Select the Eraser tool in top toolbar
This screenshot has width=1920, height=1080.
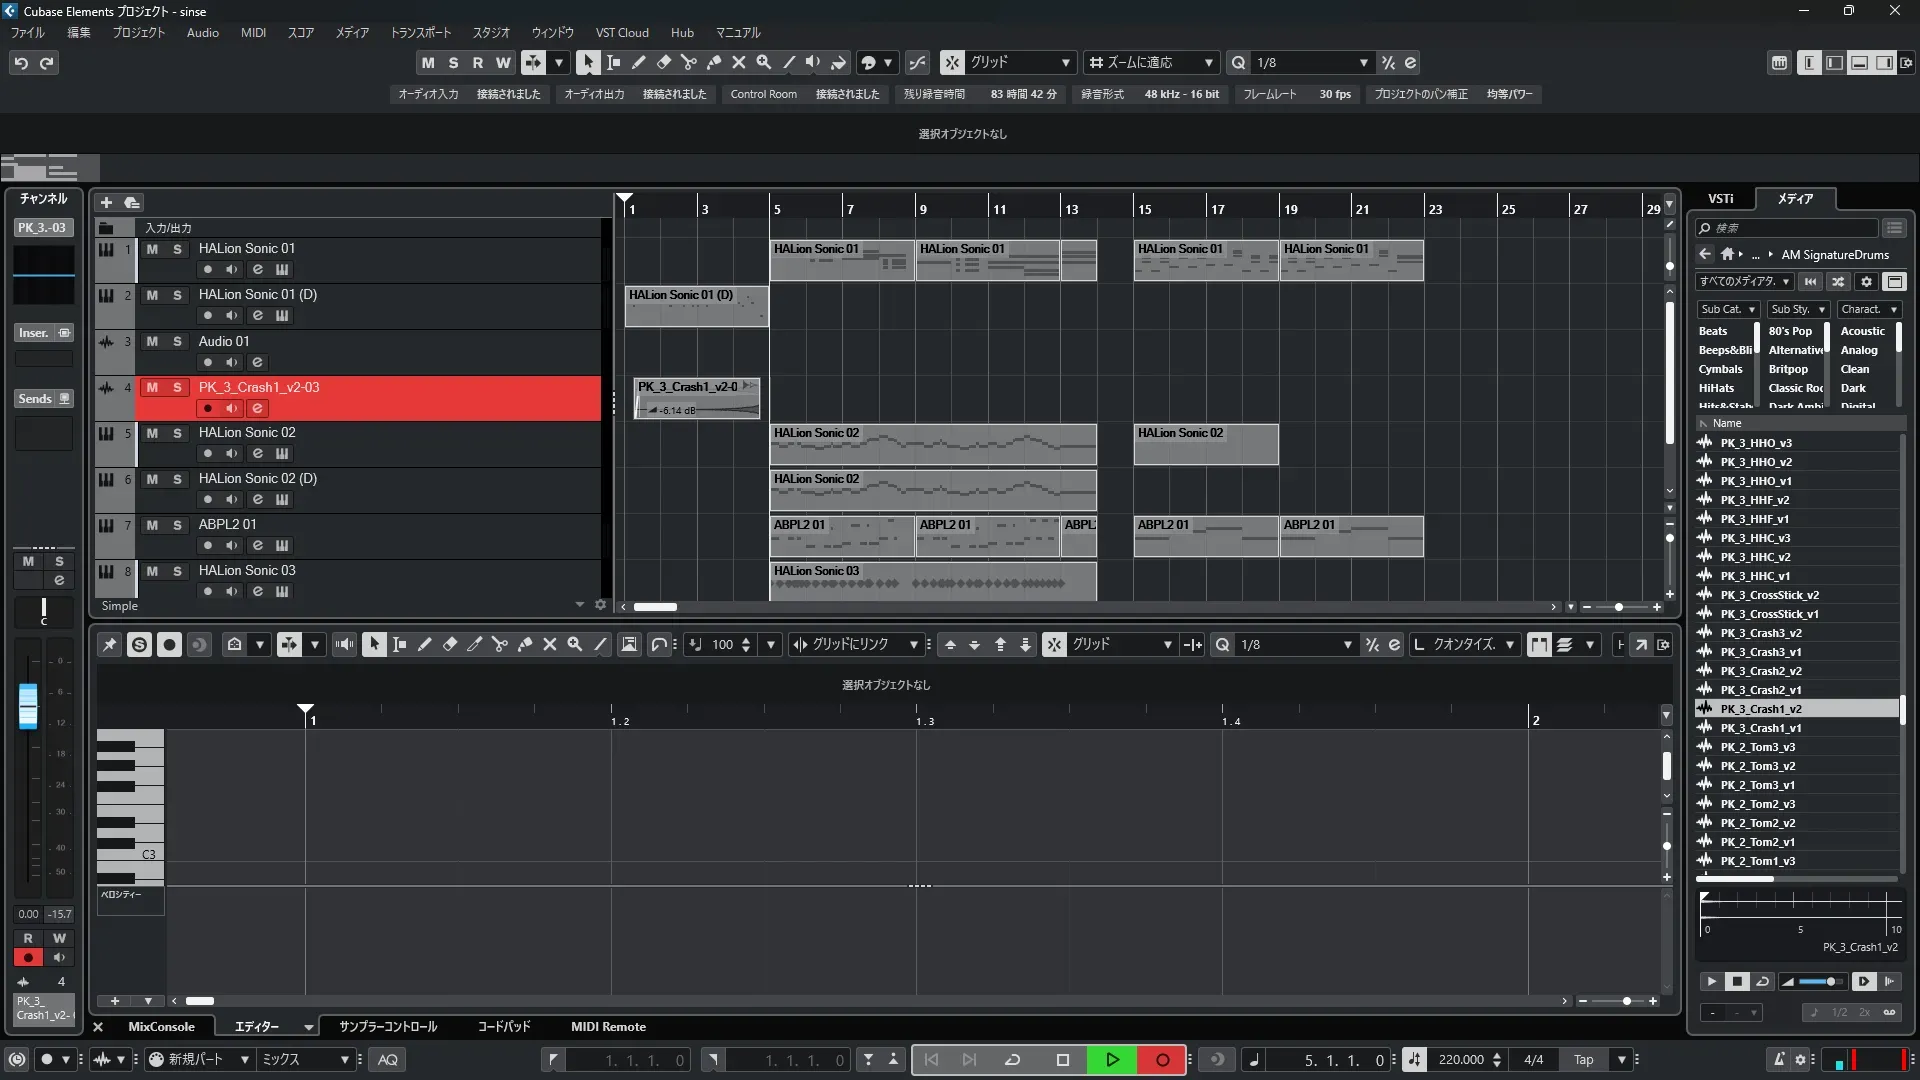pyautogui.click(x=663, y=63)
